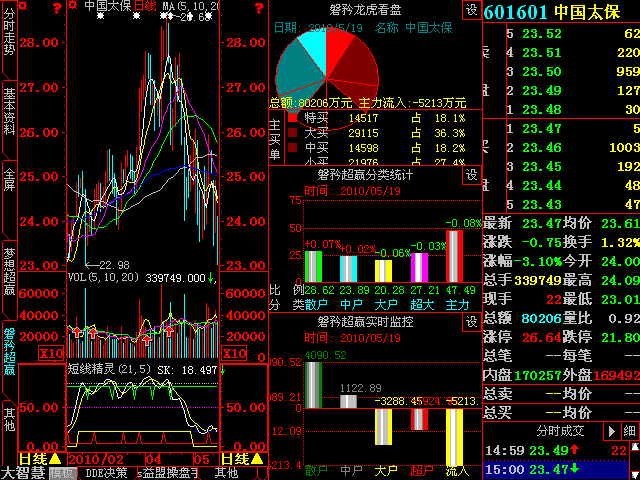Click the 2010/02 date on the time axis
Screen dimensions: 640x480
tap(95, 459)
